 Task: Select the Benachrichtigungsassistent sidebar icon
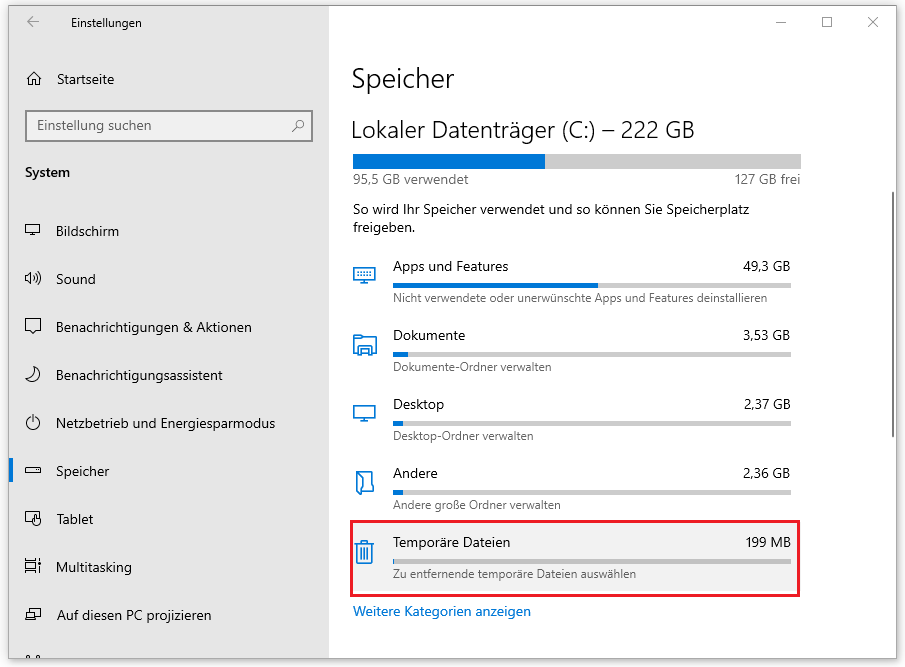[x=31, y=375]
